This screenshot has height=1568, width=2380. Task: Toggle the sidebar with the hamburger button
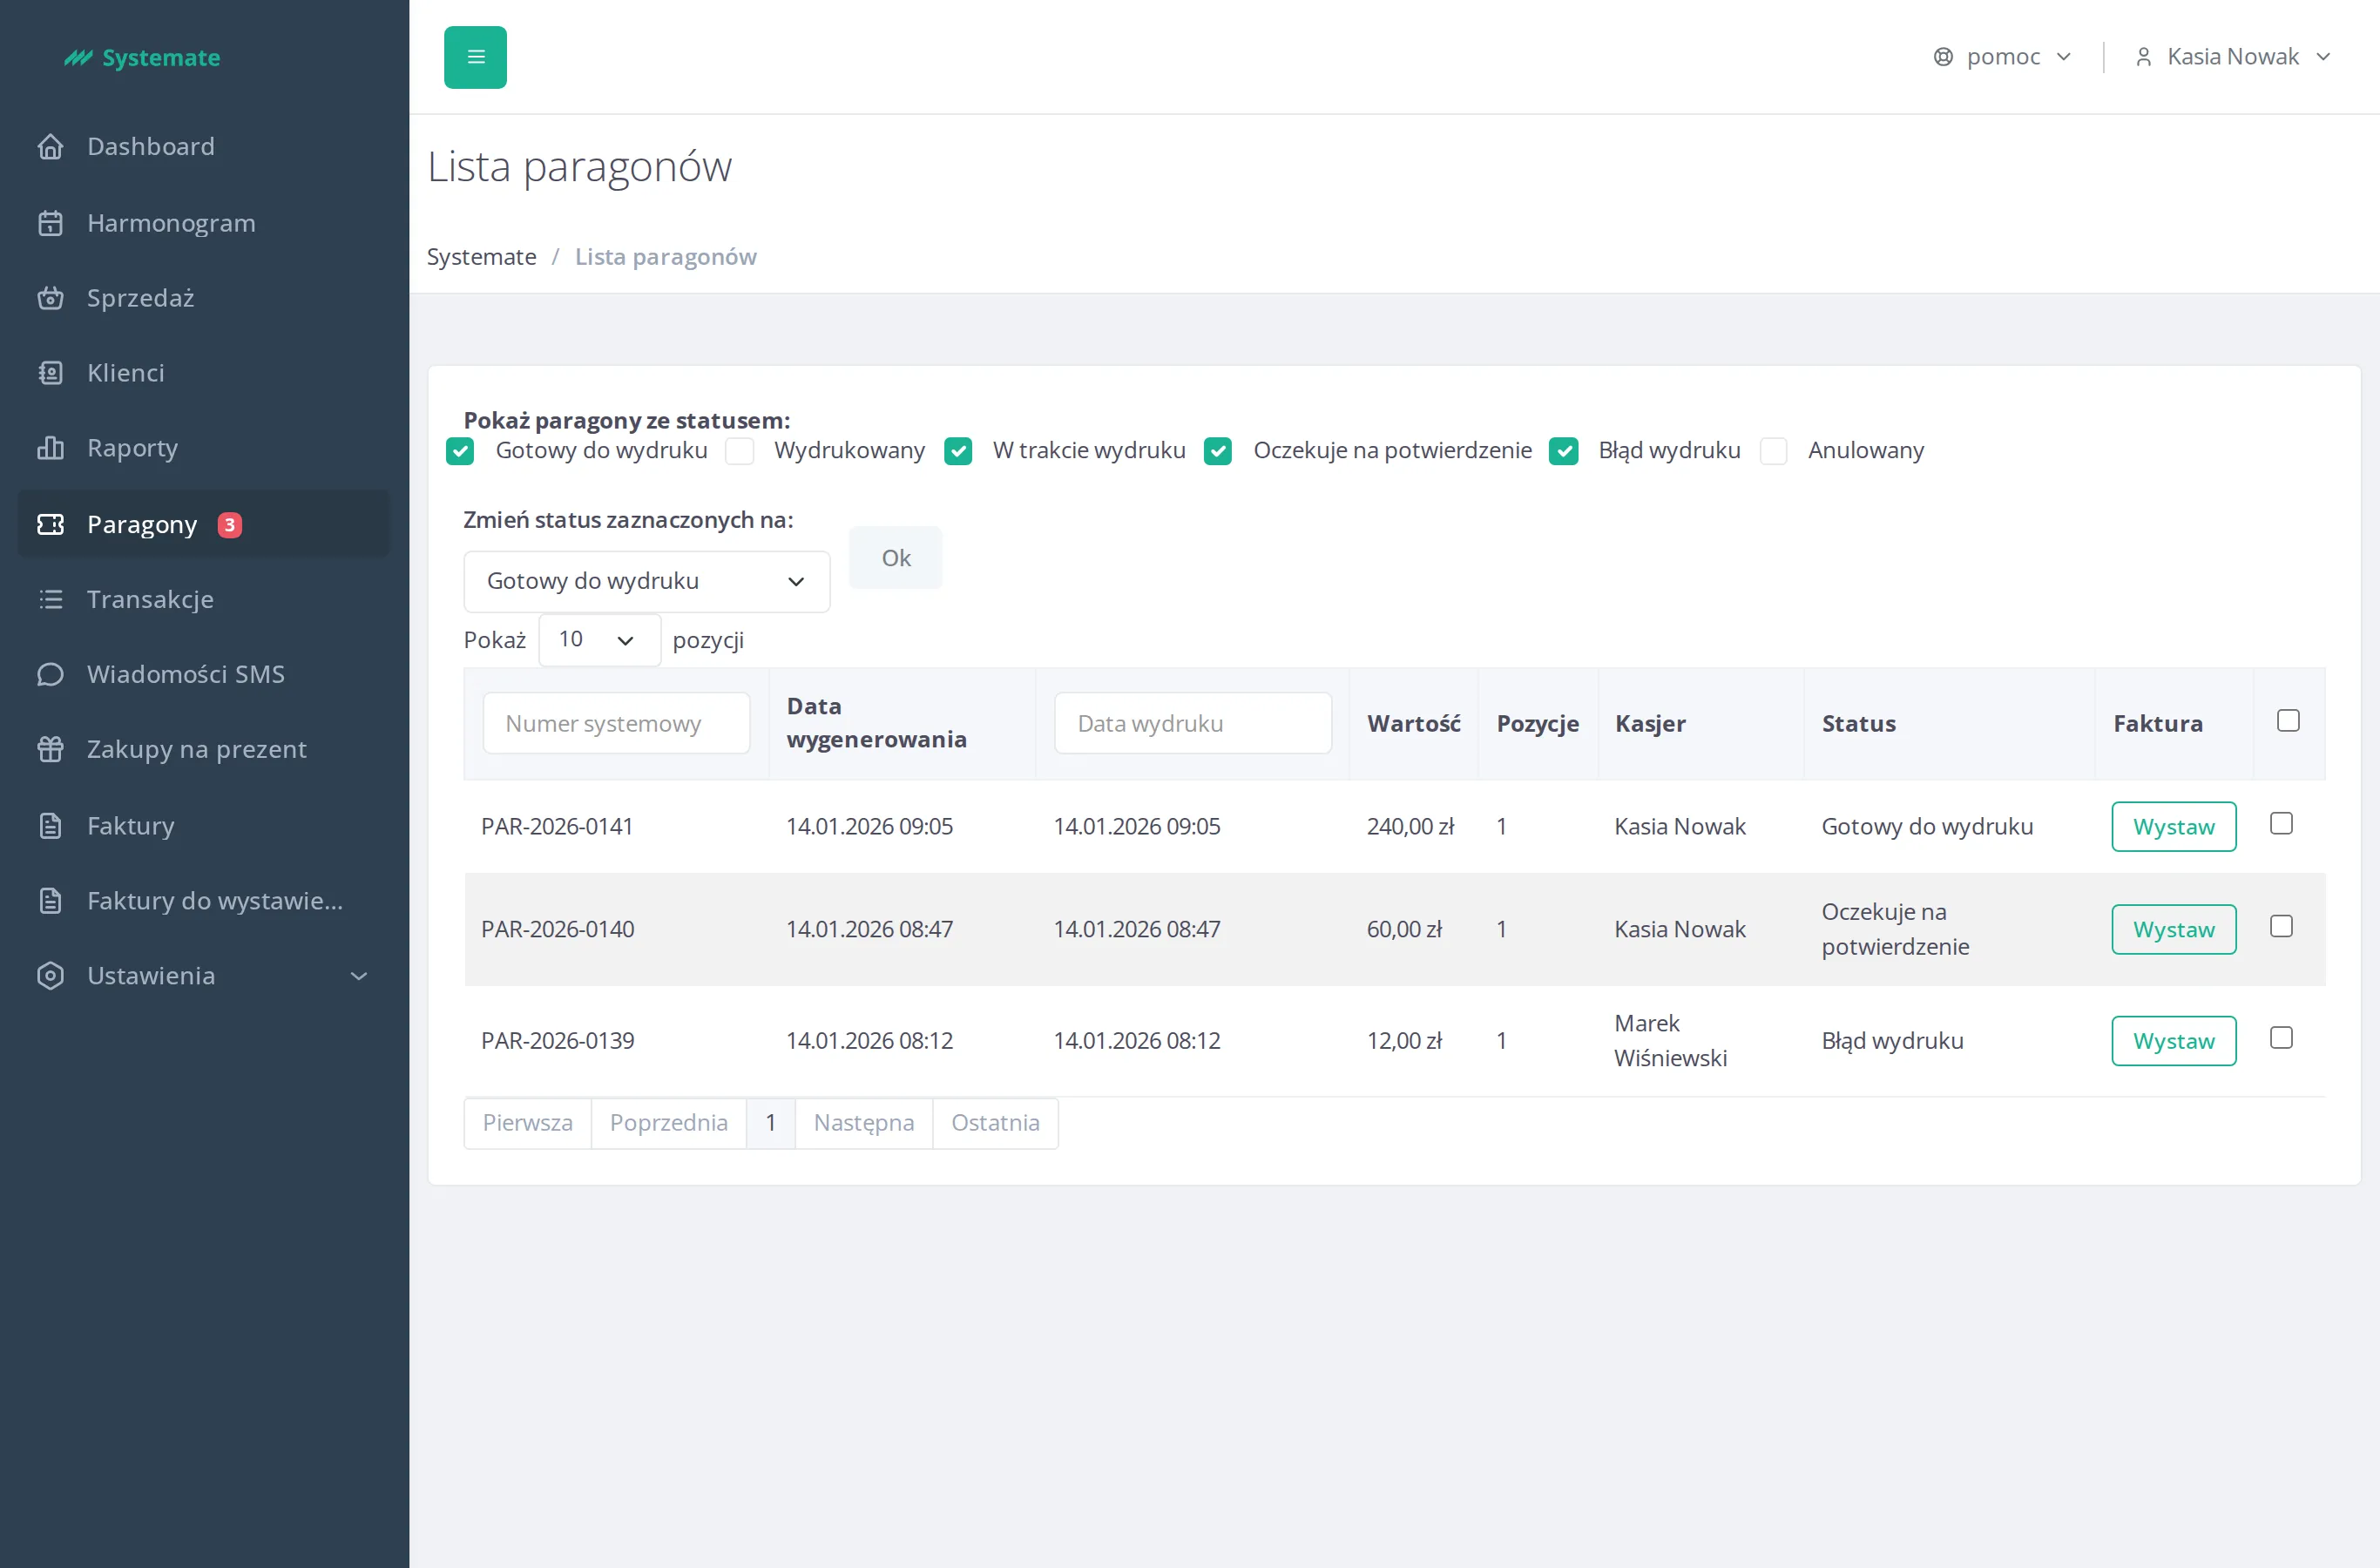475,57
